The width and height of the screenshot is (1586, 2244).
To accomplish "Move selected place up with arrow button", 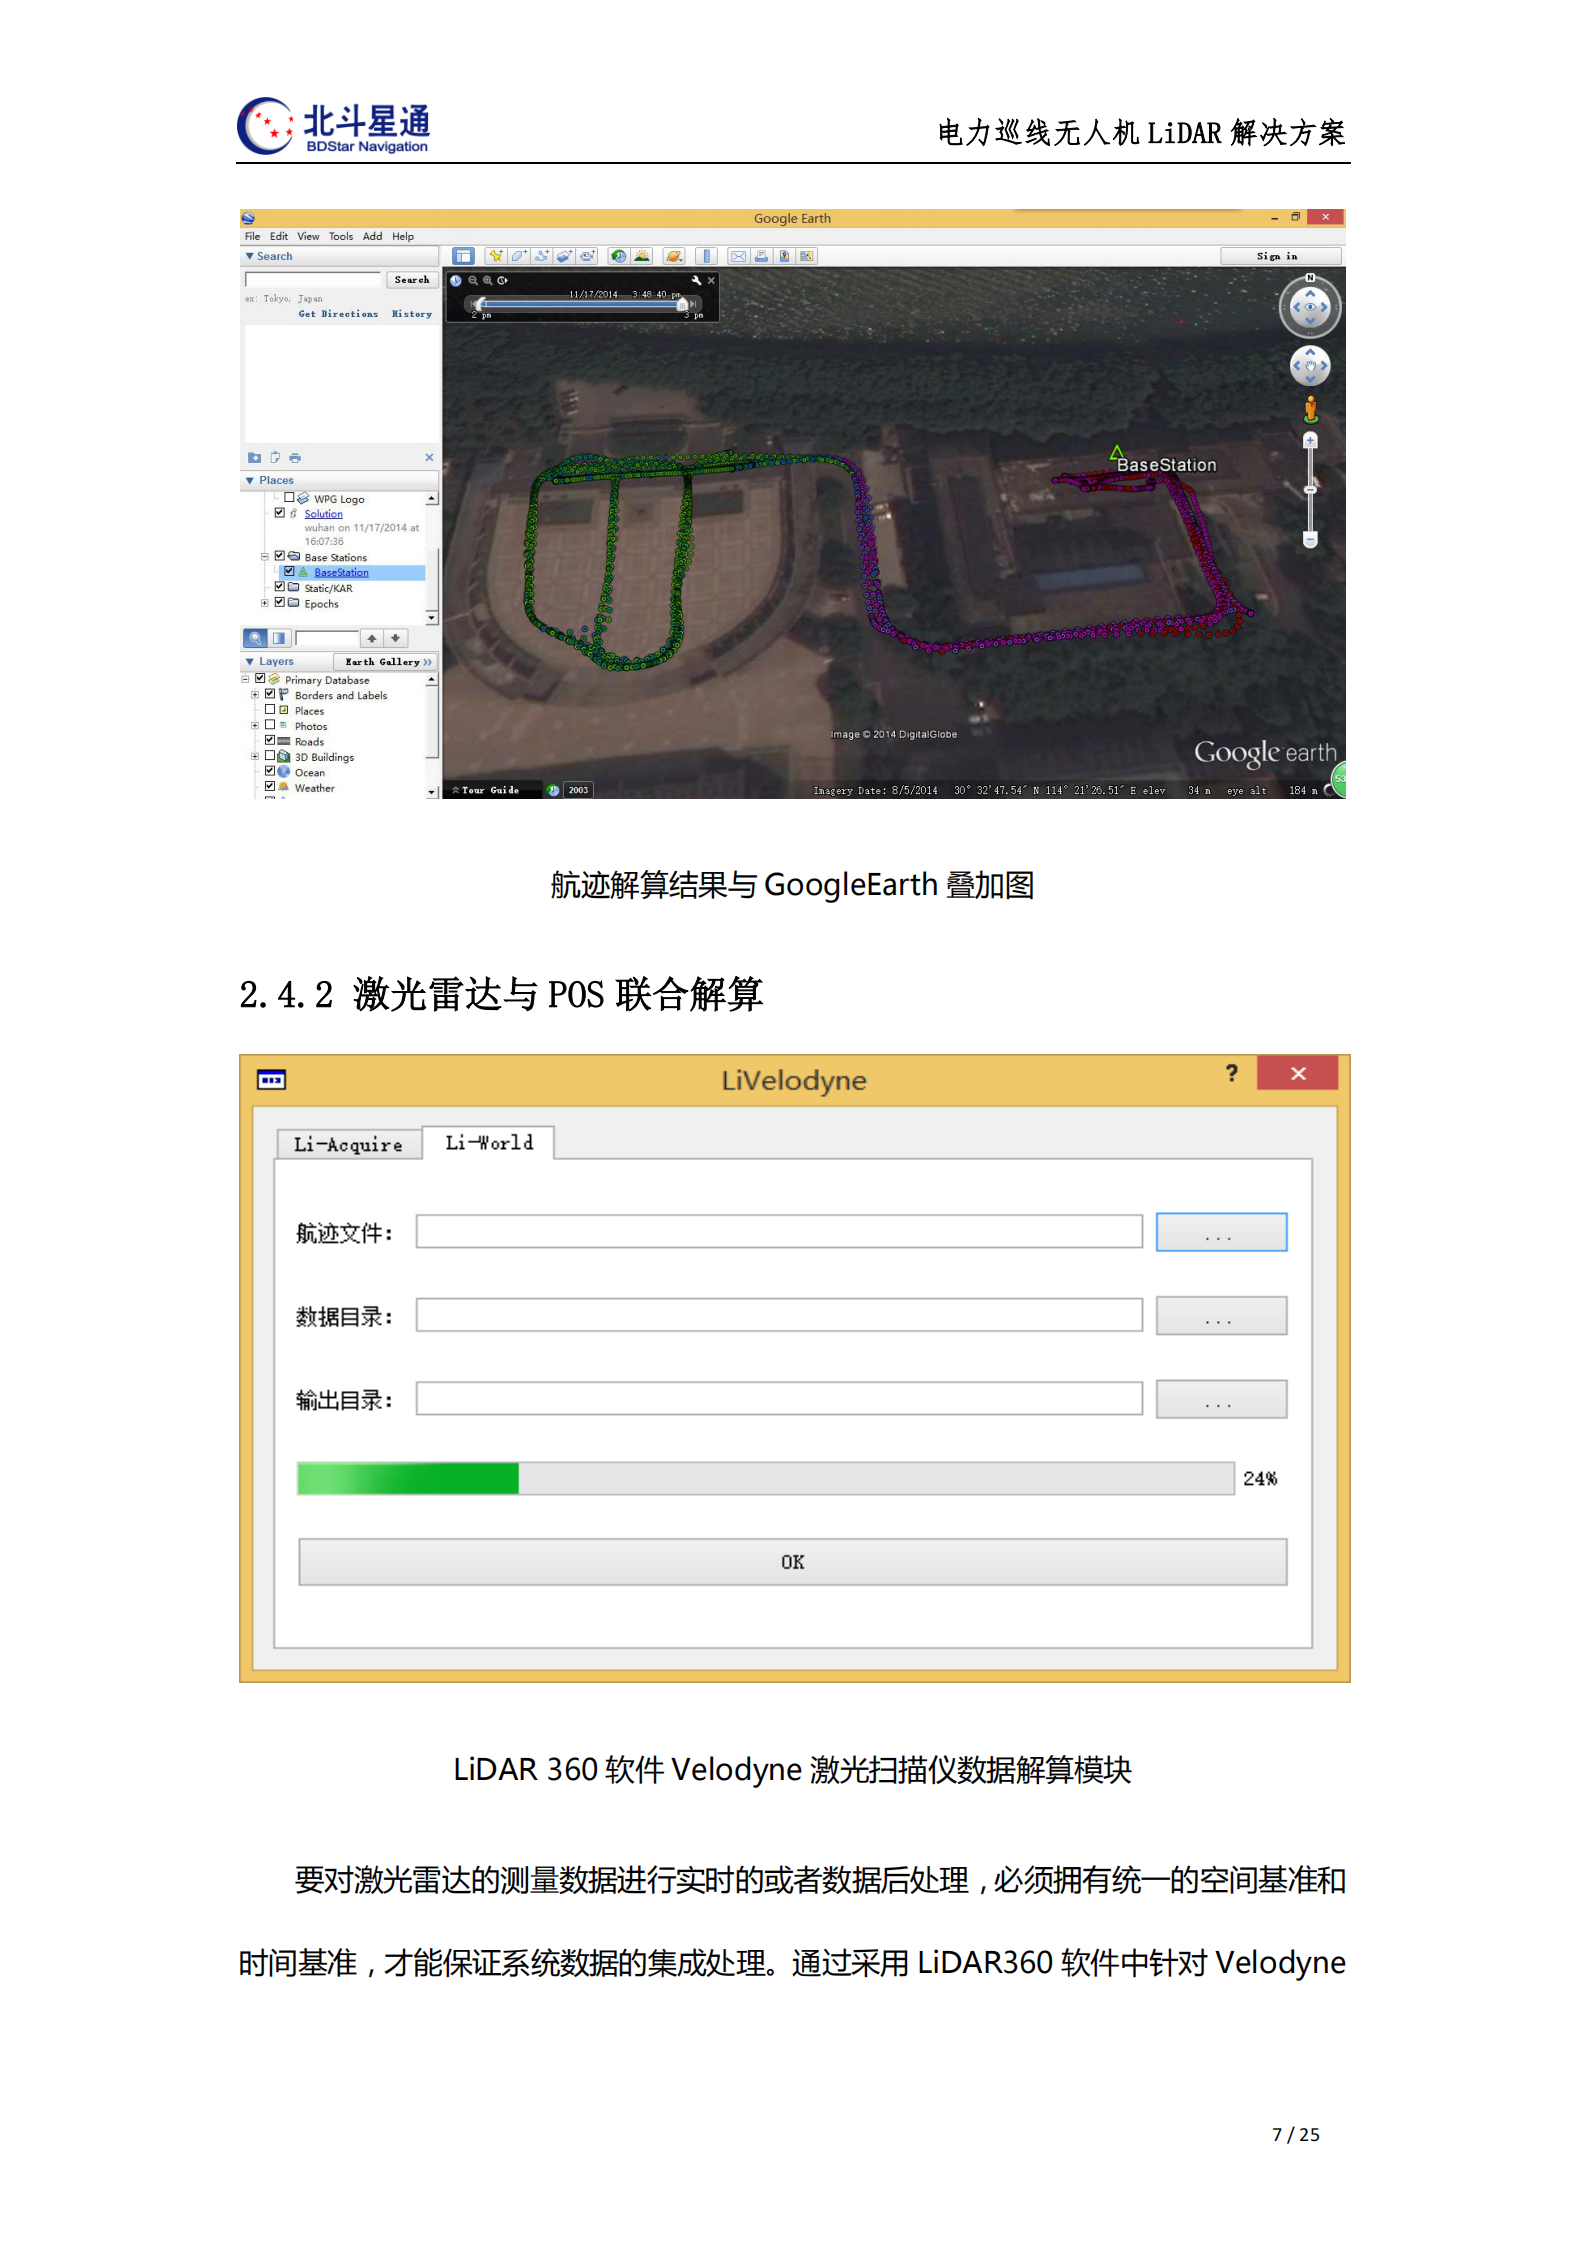I will pyautogui.click(x=372, y=638).
